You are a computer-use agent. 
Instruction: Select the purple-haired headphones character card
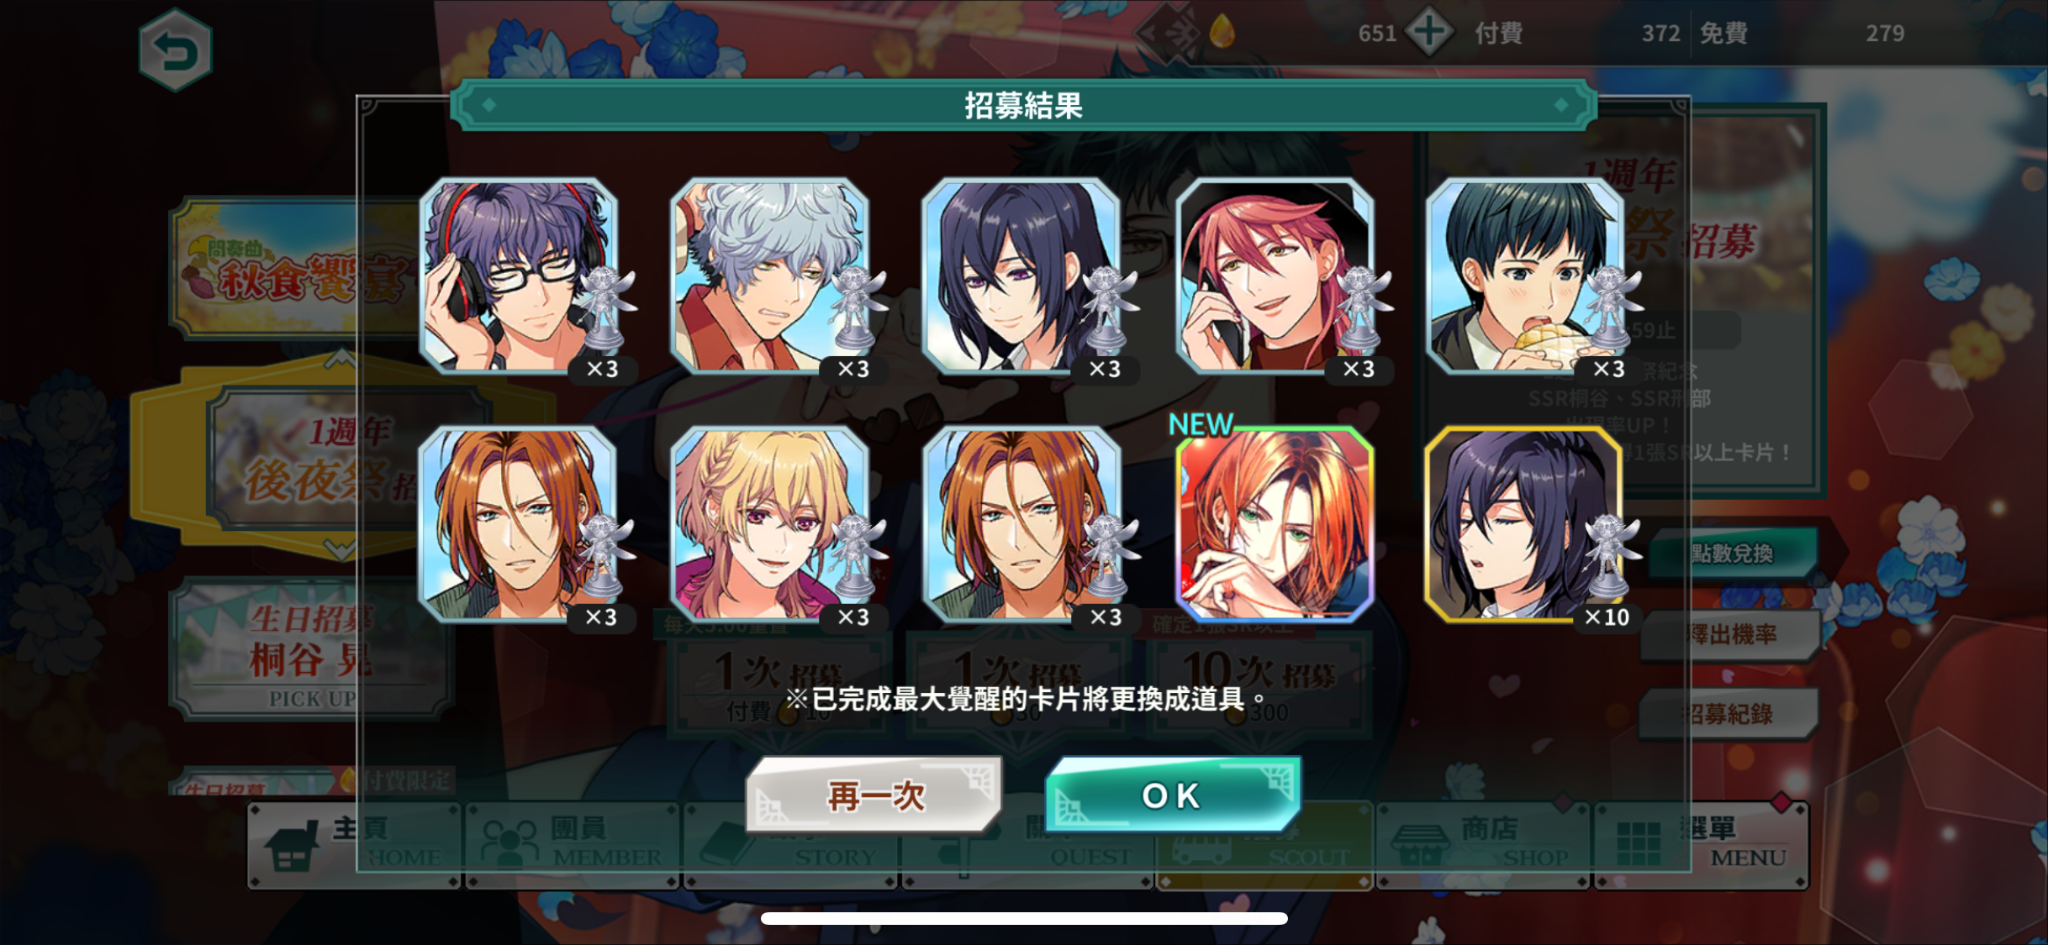tap(519, 276)
